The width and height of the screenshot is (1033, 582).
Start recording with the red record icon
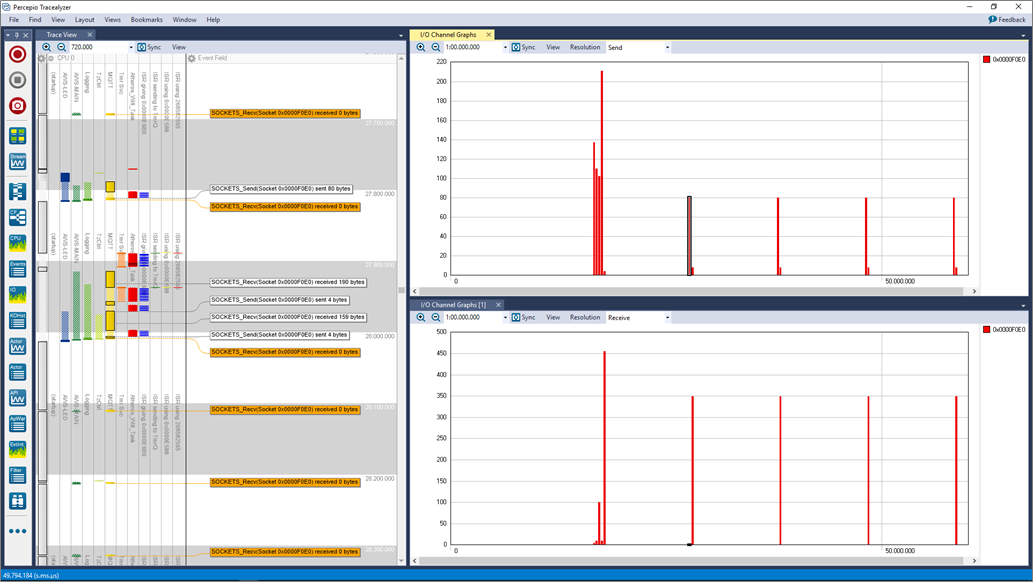17,54
